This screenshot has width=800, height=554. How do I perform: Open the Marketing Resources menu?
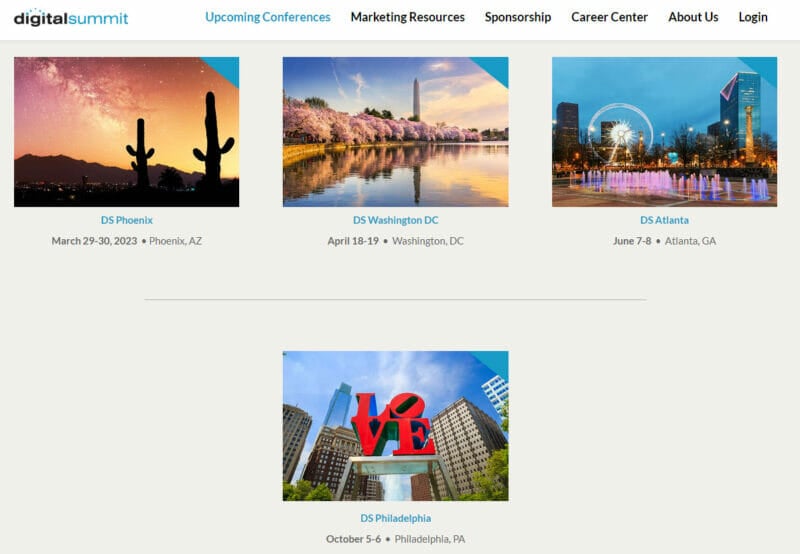408,17
